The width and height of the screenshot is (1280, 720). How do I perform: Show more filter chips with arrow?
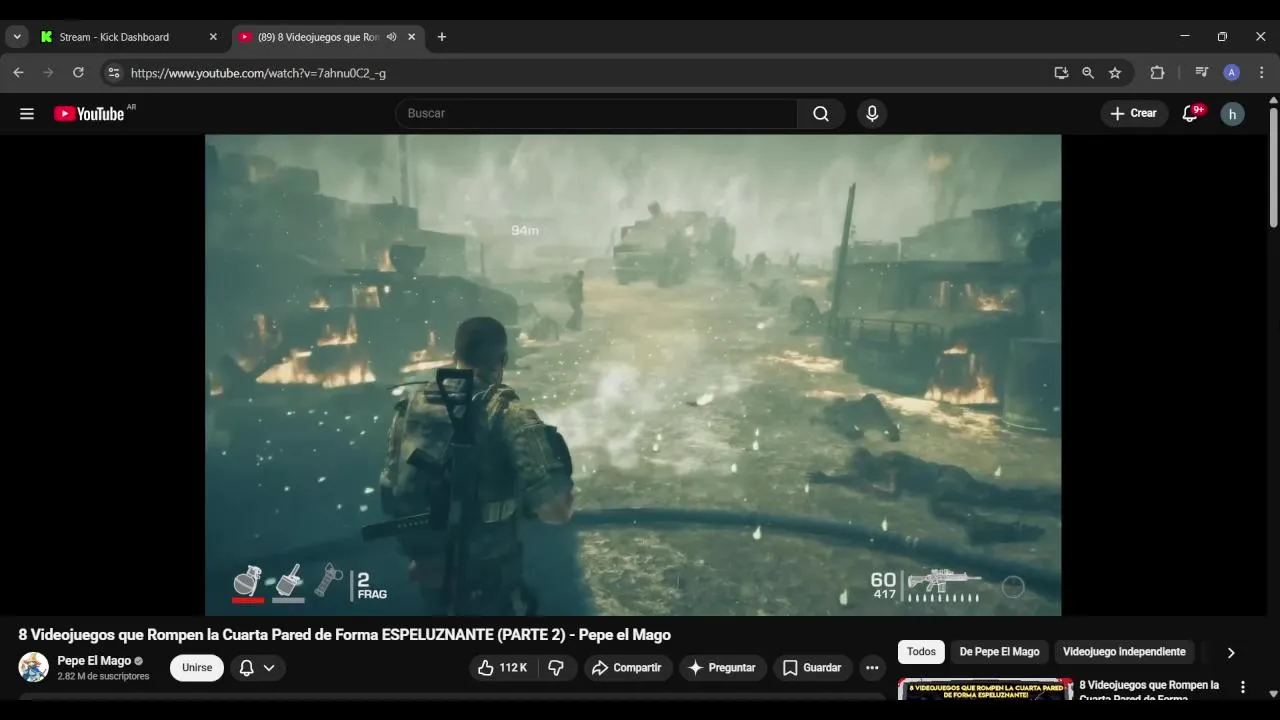coord(1231,652)
